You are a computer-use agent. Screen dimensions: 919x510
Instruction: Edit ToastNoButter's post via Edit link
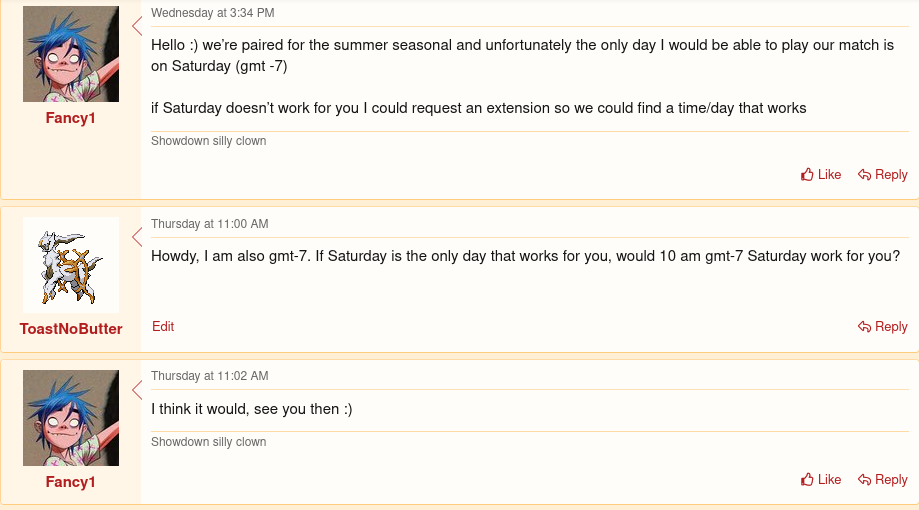tap(163, 327)
